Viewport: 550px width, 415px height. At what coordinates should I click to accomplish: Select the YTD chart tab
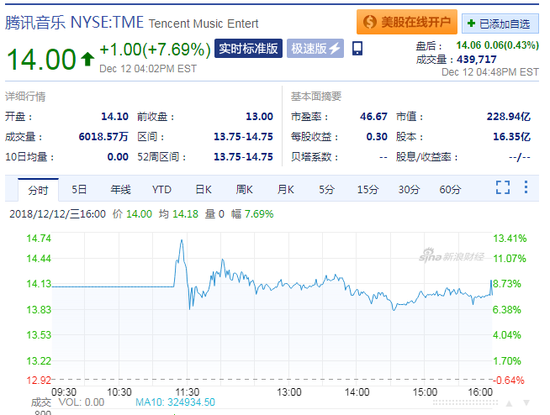(162, 190)
